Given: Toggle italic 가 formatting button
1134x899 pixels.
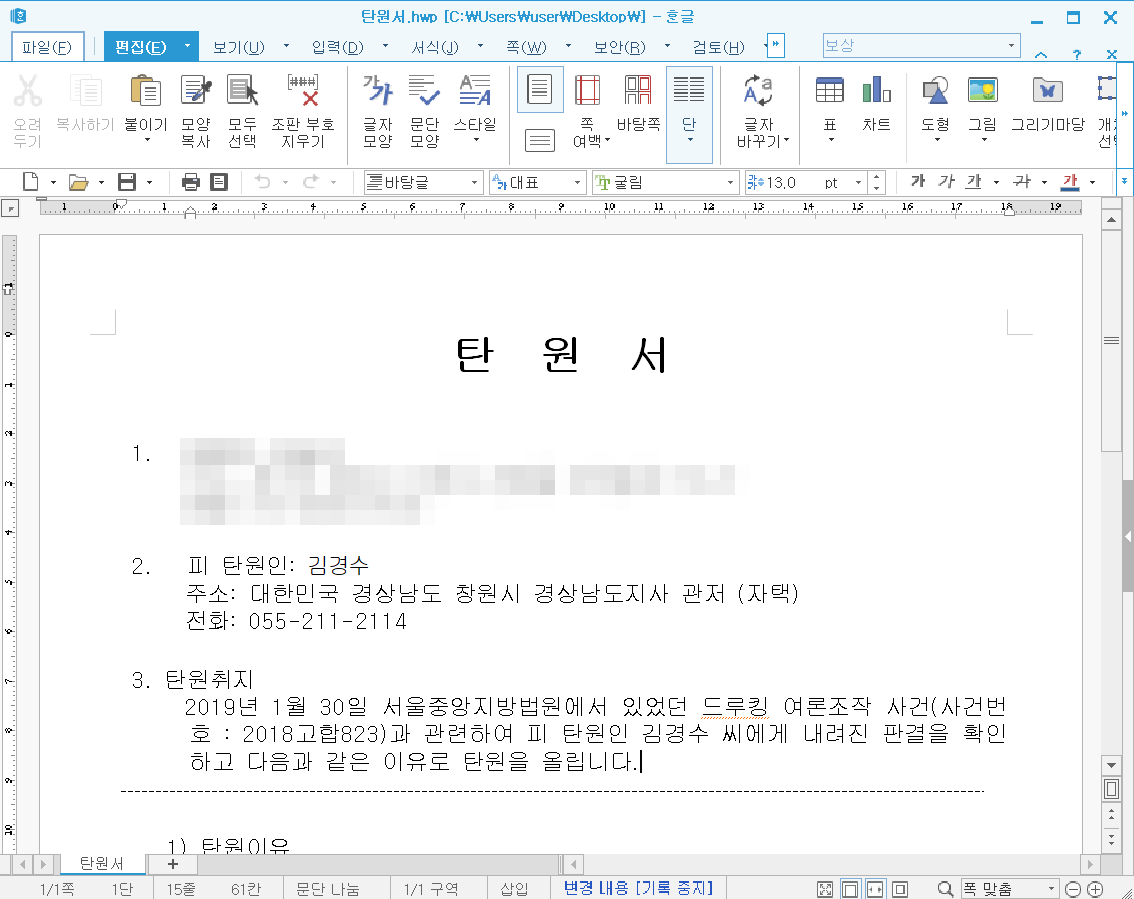Looking at the screenshot, I should click(x=945, y=182).
